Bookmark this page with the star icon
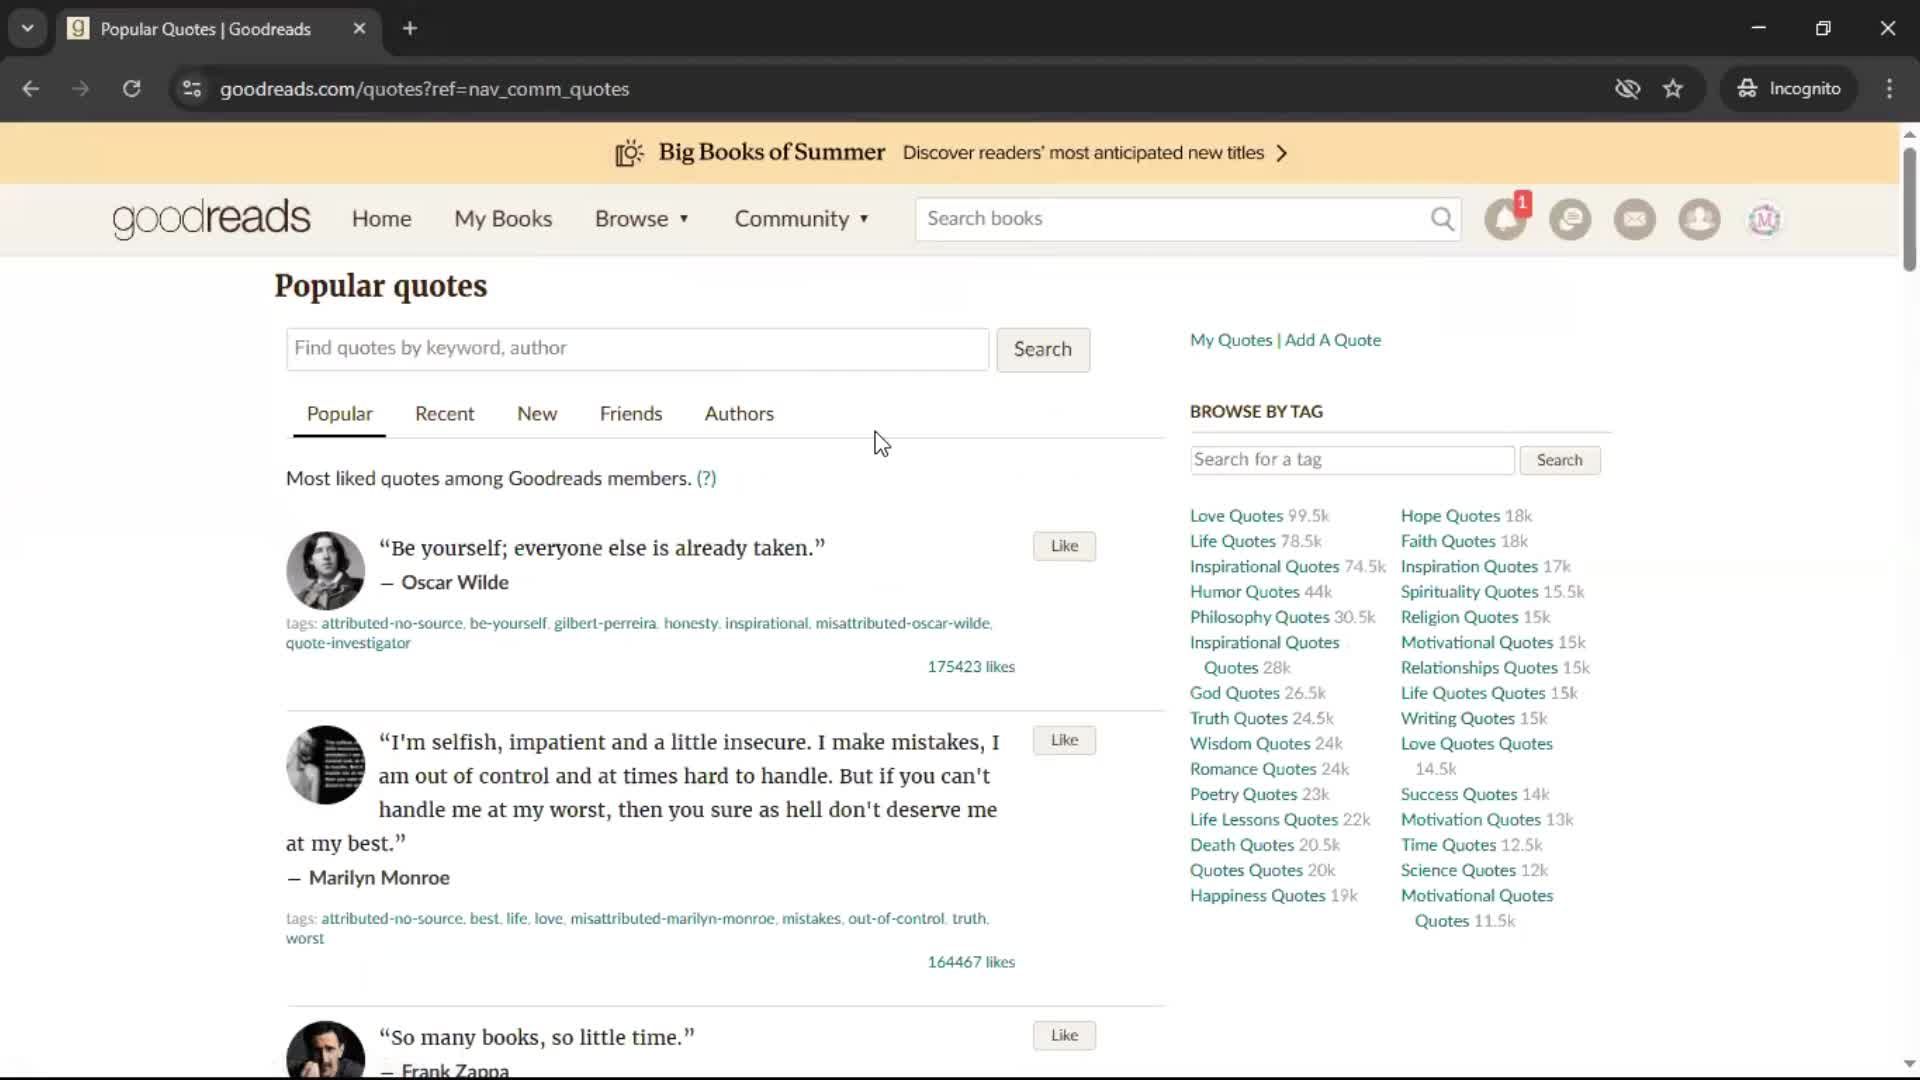The width and height of the screenshot is (1920, 1080). pos(1673,89)
